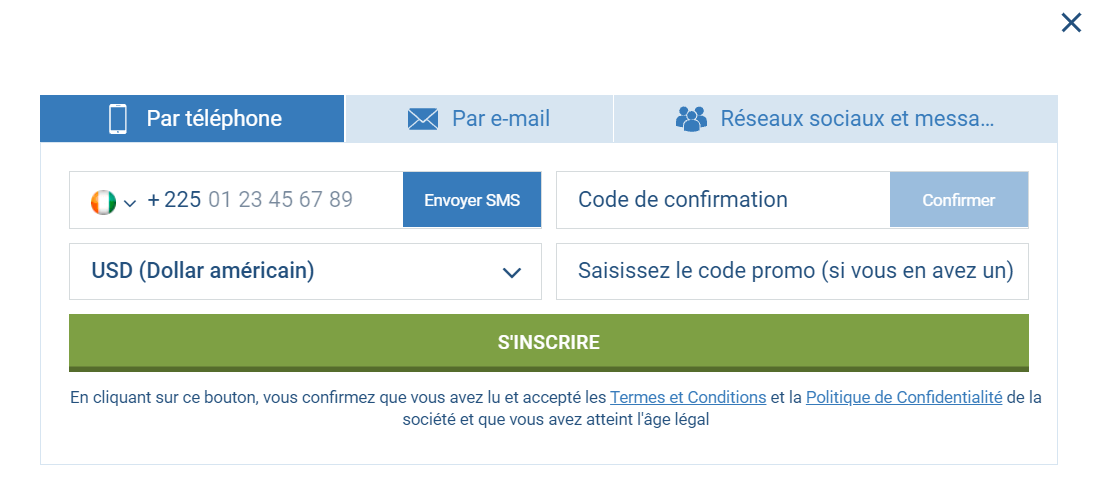
Task: Close the registration dialog with the X
Action: (1071, 23)
